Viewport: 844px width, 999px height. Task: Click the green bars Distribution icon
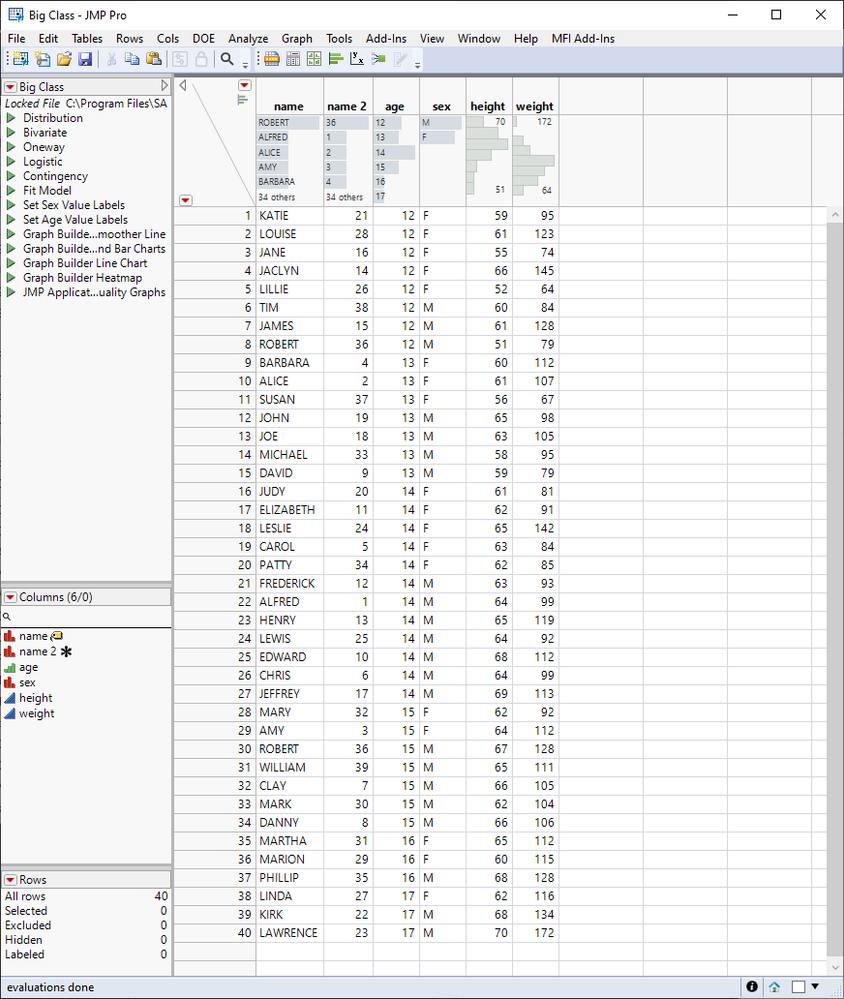coord(336,59)
